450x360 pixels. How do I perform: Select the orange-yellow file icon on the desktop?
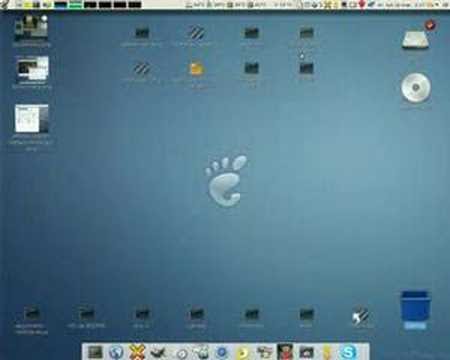pos(196,68)
